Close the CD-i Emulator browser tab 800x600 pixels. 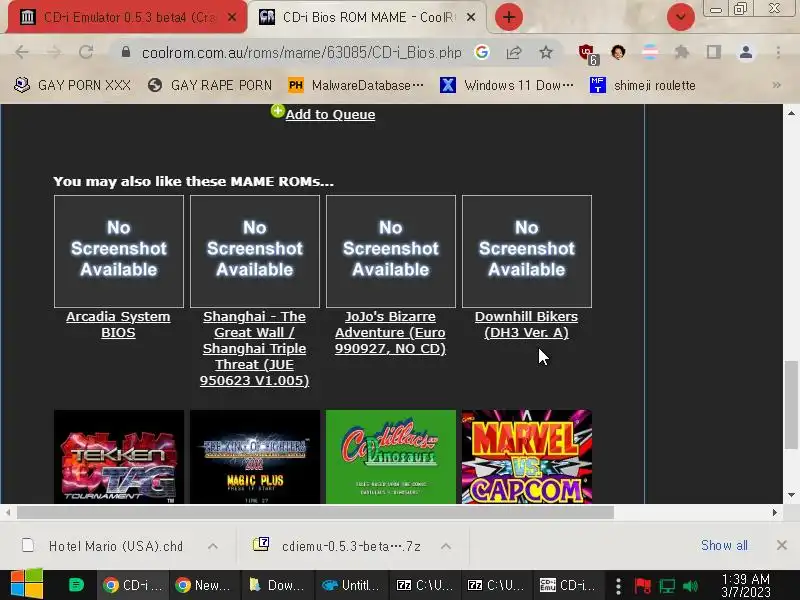click(x=232, y=17)
